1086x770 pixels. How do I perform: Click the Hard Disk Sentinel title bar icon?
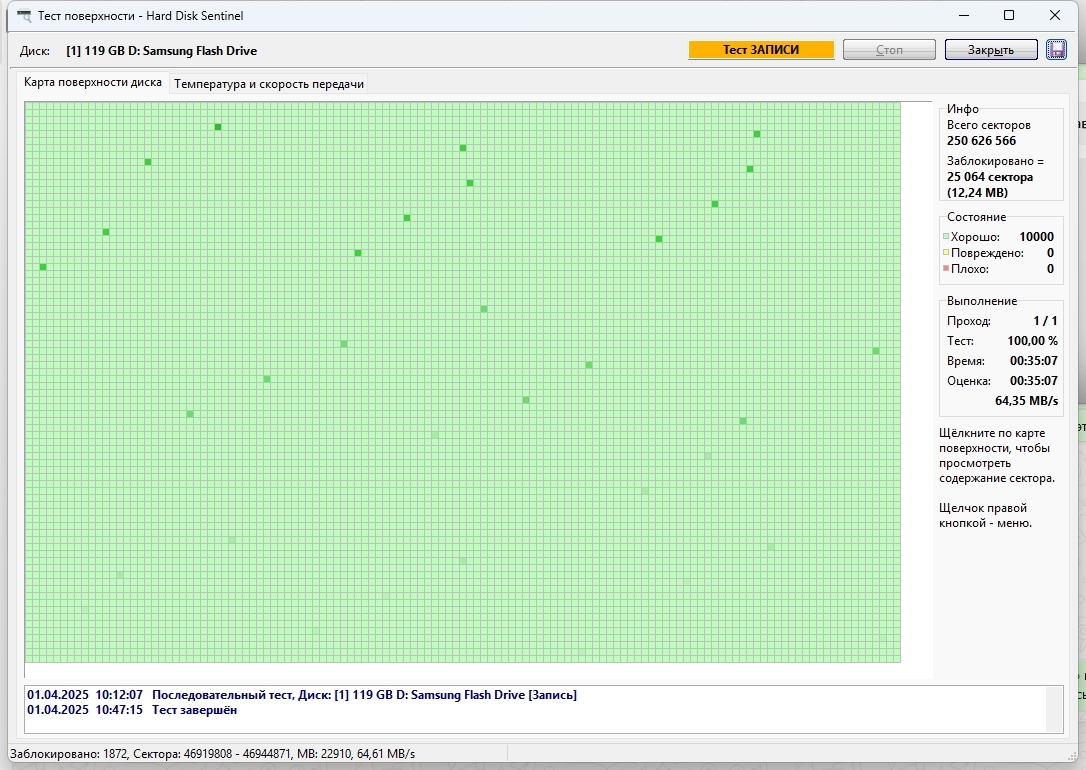tap(24, 16)
